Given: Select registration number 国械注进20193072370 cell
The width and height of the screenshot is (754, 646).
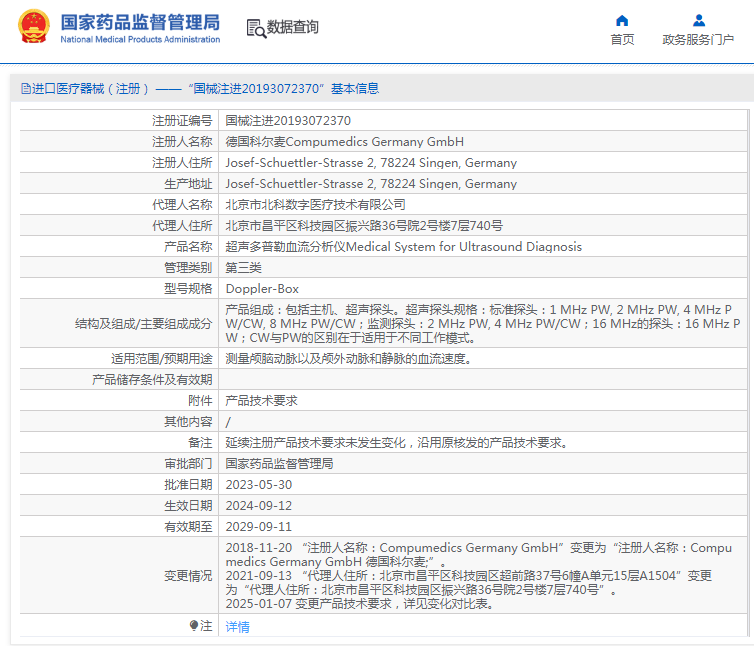Looking at the screenshot, I should (288, 120).
